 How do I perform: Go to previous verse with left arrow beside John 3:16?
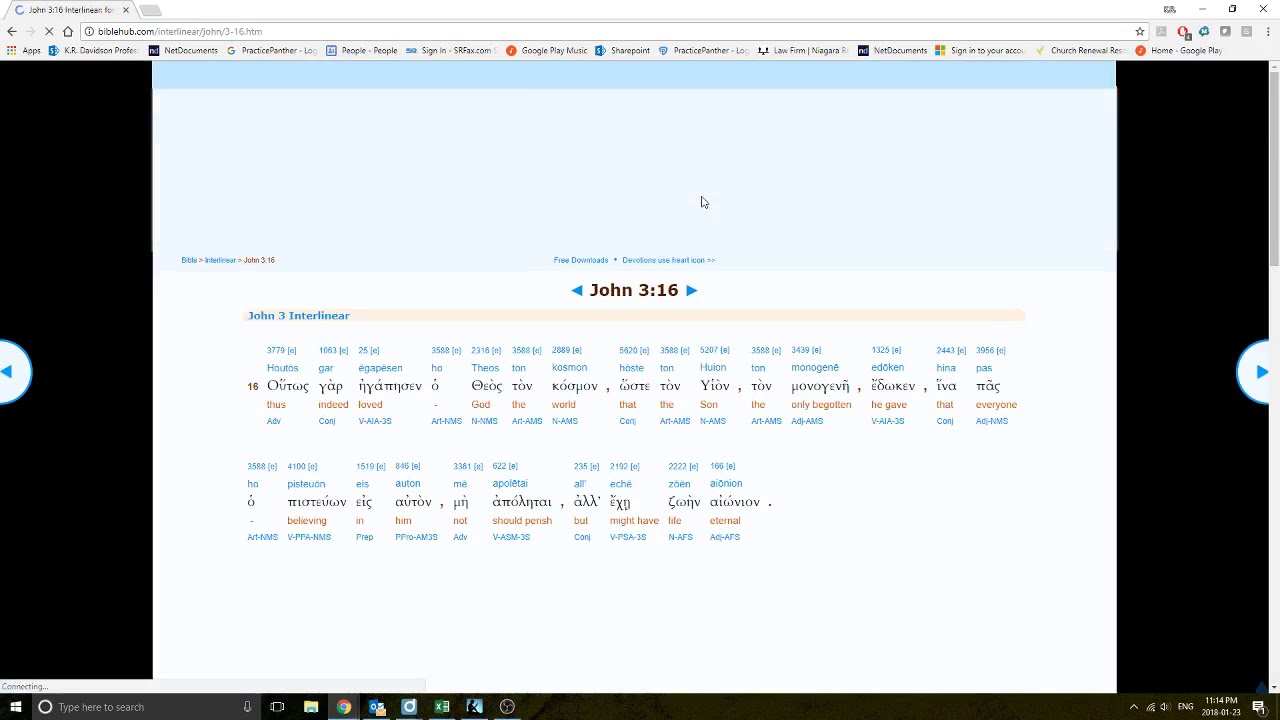tap(577, 290)
